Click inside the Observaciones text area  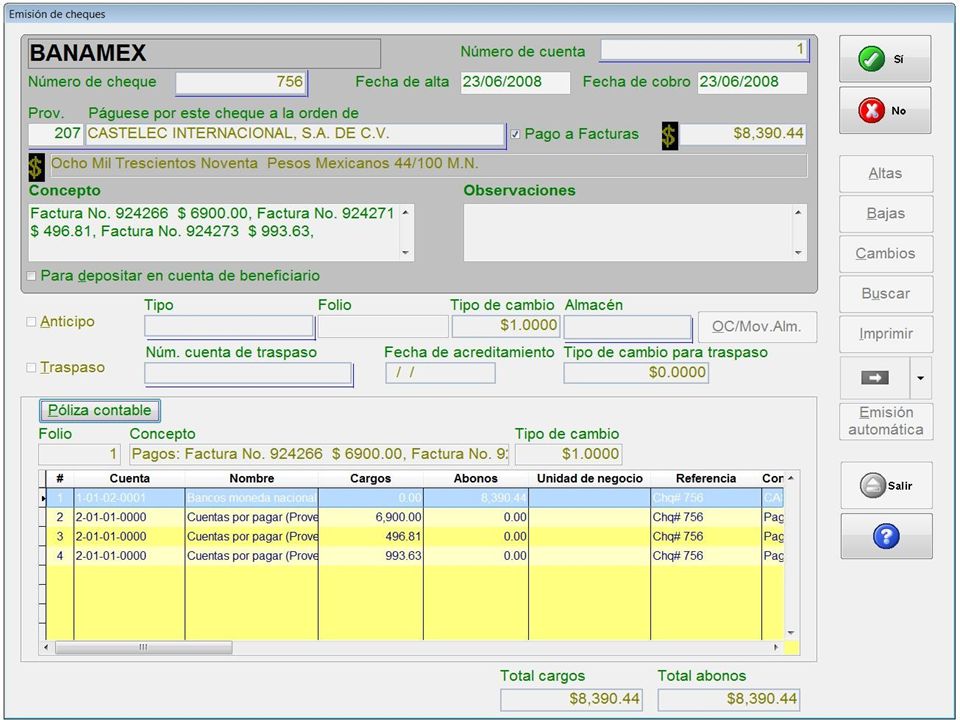click(628, 233)
